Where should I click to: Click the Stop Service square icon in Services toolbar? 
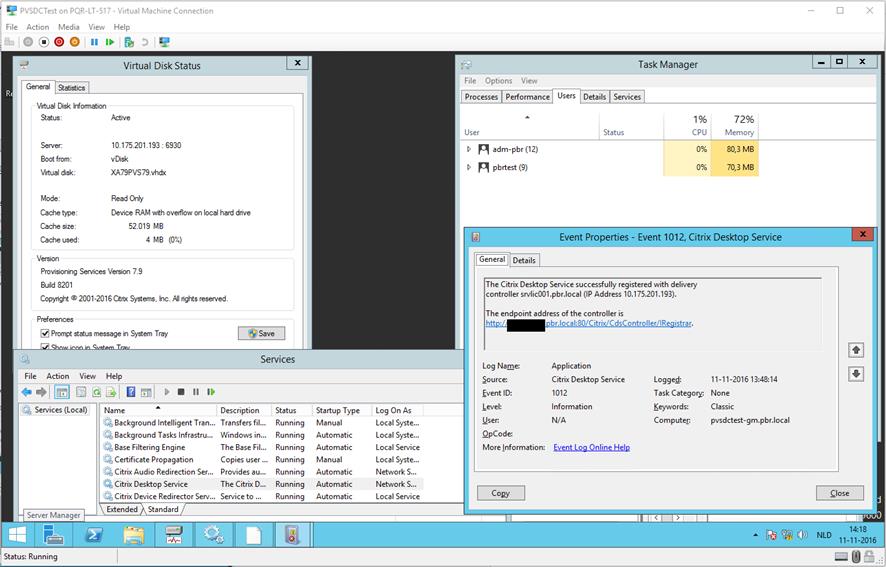181,392
